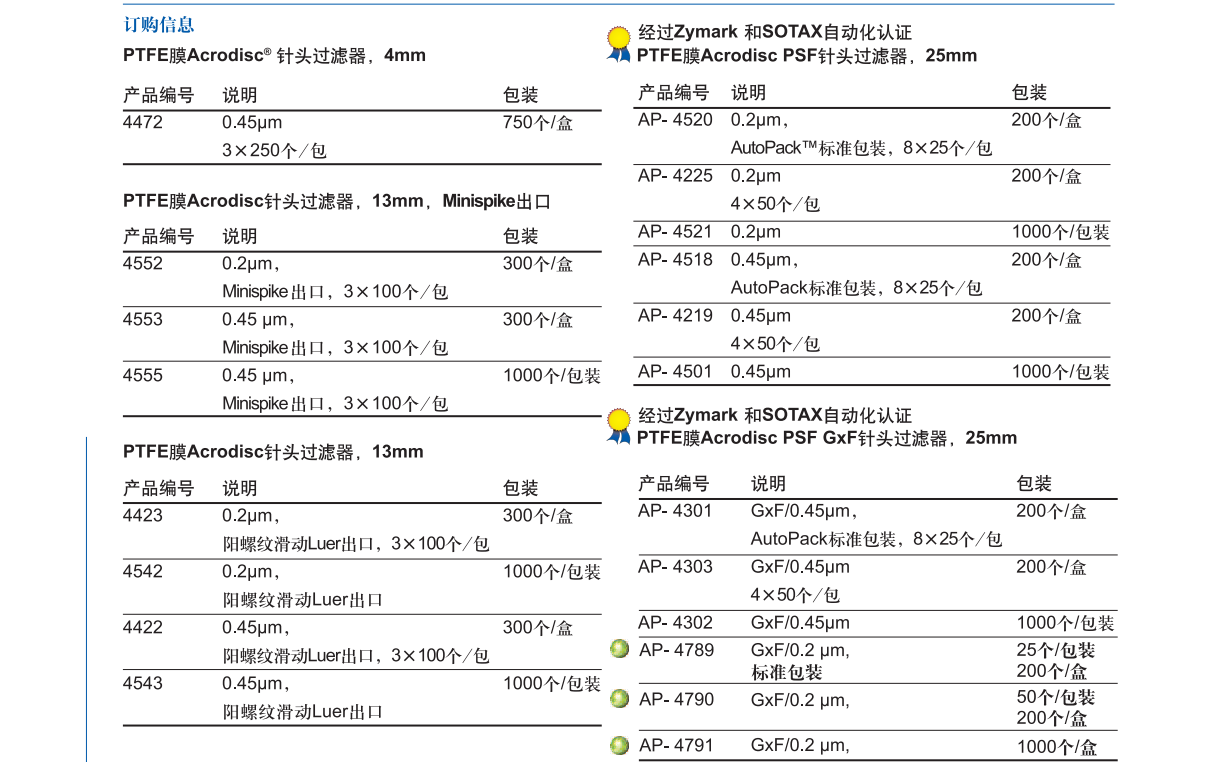Screen dimensions: 1225x762
Task: Click the 4×50个/包 line under AP-4225
Action: [775, 204]
